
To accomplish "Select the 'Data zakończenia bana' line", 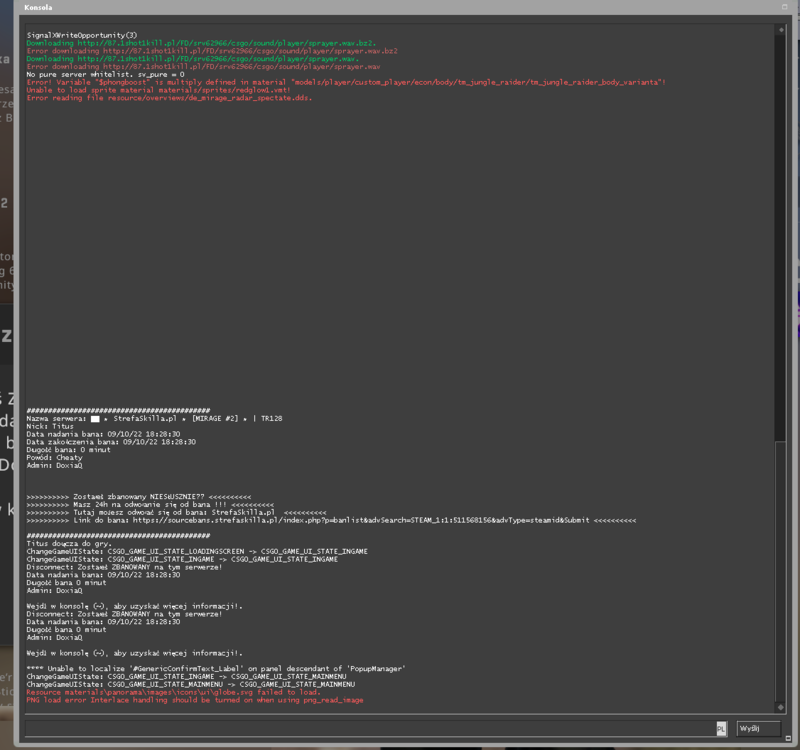I will click(111, 442).
